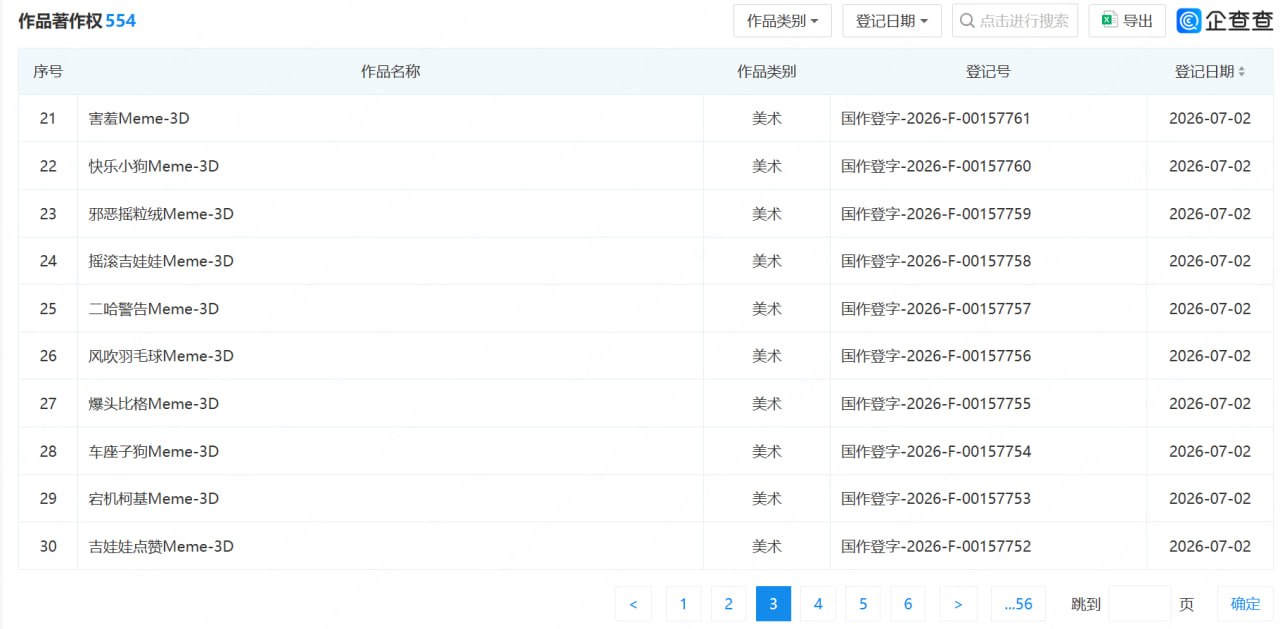Open the 登记日期 filter dropdown
Image resolution: width=1280 pixels, height=629 pixels.
pos(892,21)
